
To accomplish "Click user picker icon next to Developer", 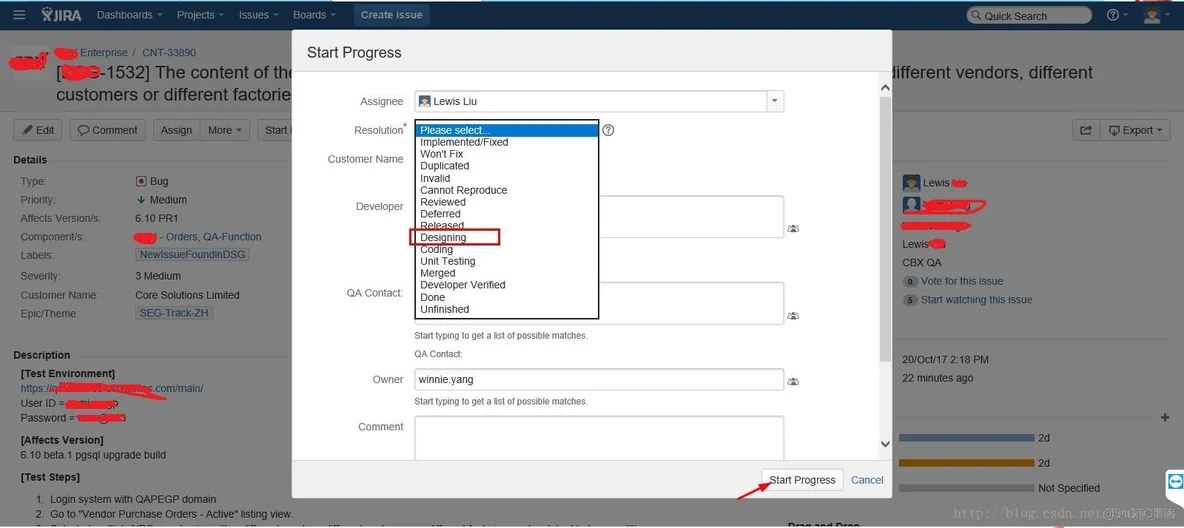I will click(793, 229).
